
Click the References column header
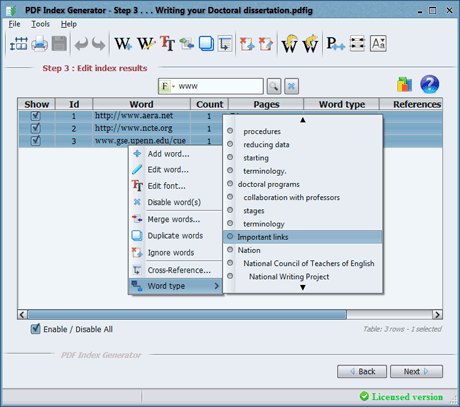(411, 104)
